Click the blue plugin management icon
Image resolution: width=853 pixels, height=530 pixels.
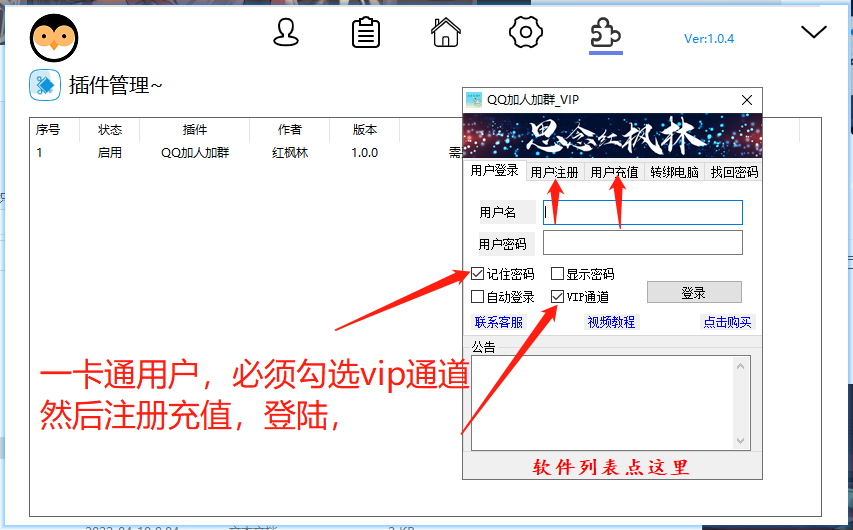(x=45, y=85)
